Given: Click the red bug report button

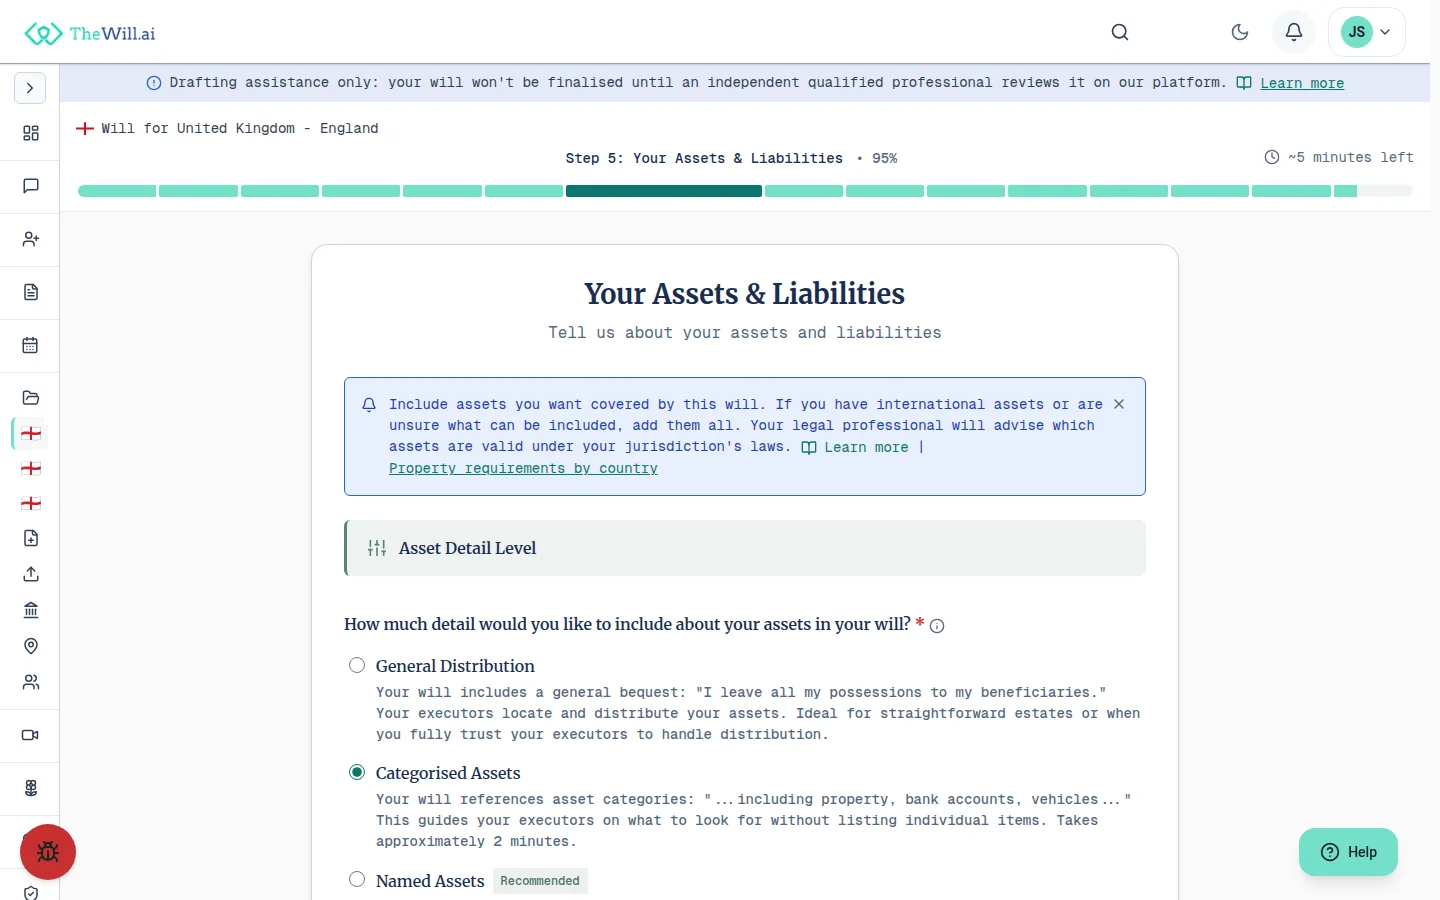Looking at the screenshot, I should coord(48,852).
